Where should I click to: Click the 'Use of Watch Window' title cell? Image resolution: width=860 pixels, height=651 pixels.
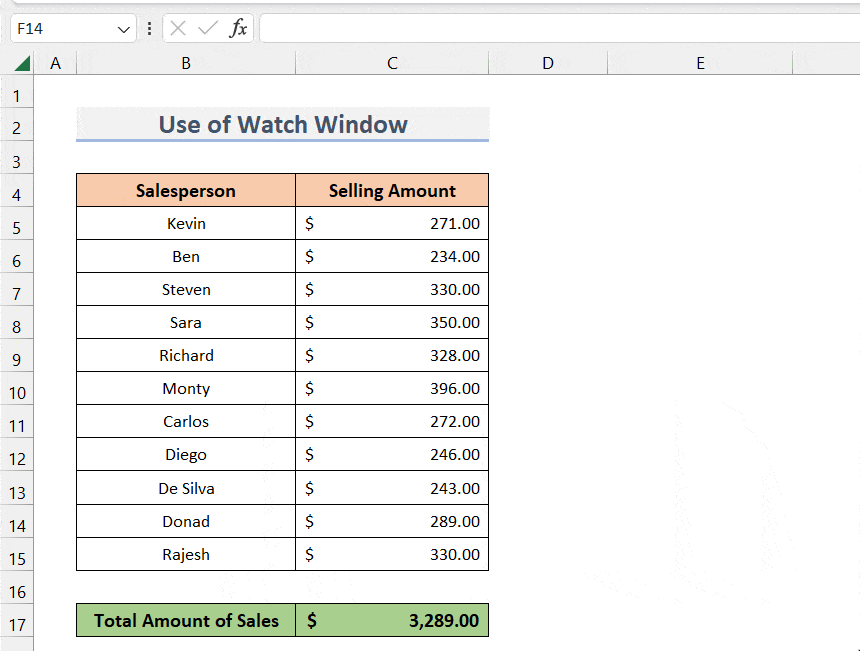click(282, 124)
